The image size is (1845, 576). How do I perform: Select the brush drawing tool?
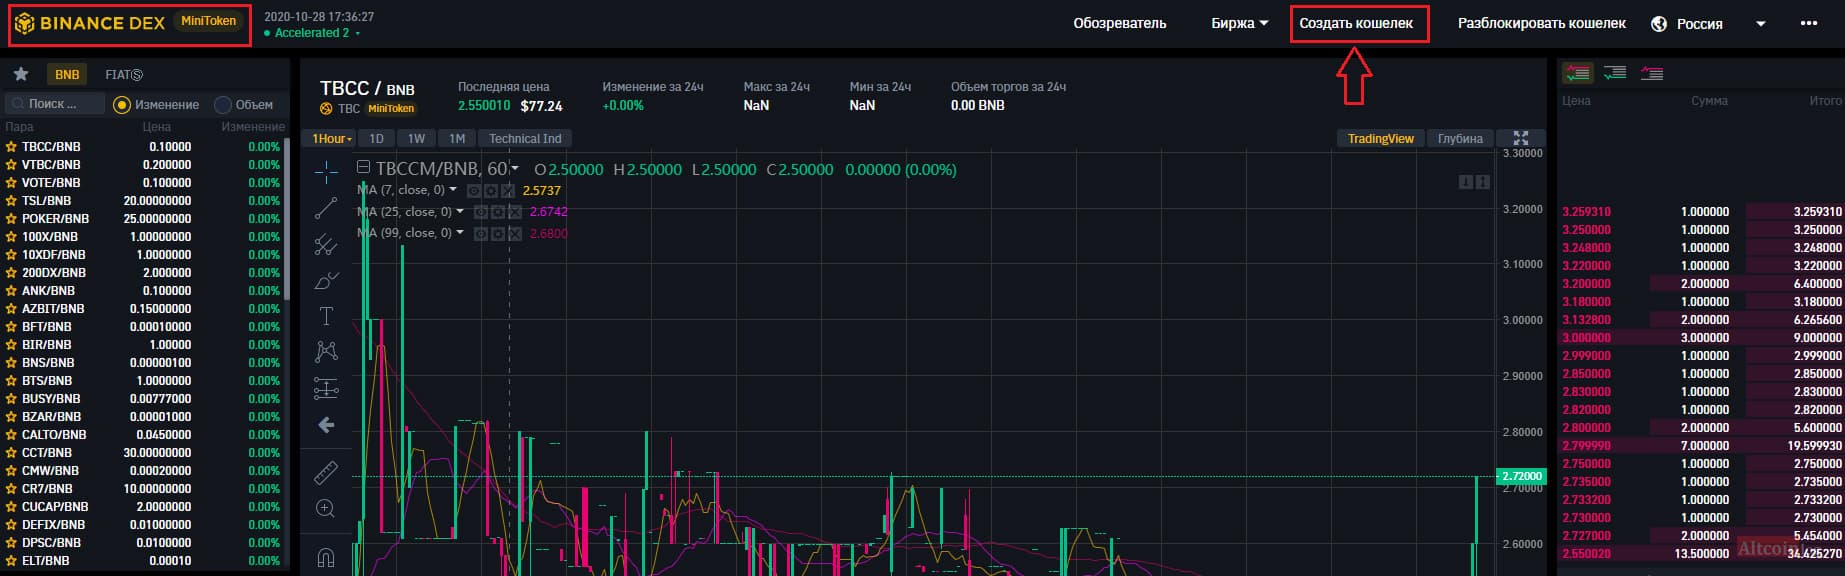[326, 281]
